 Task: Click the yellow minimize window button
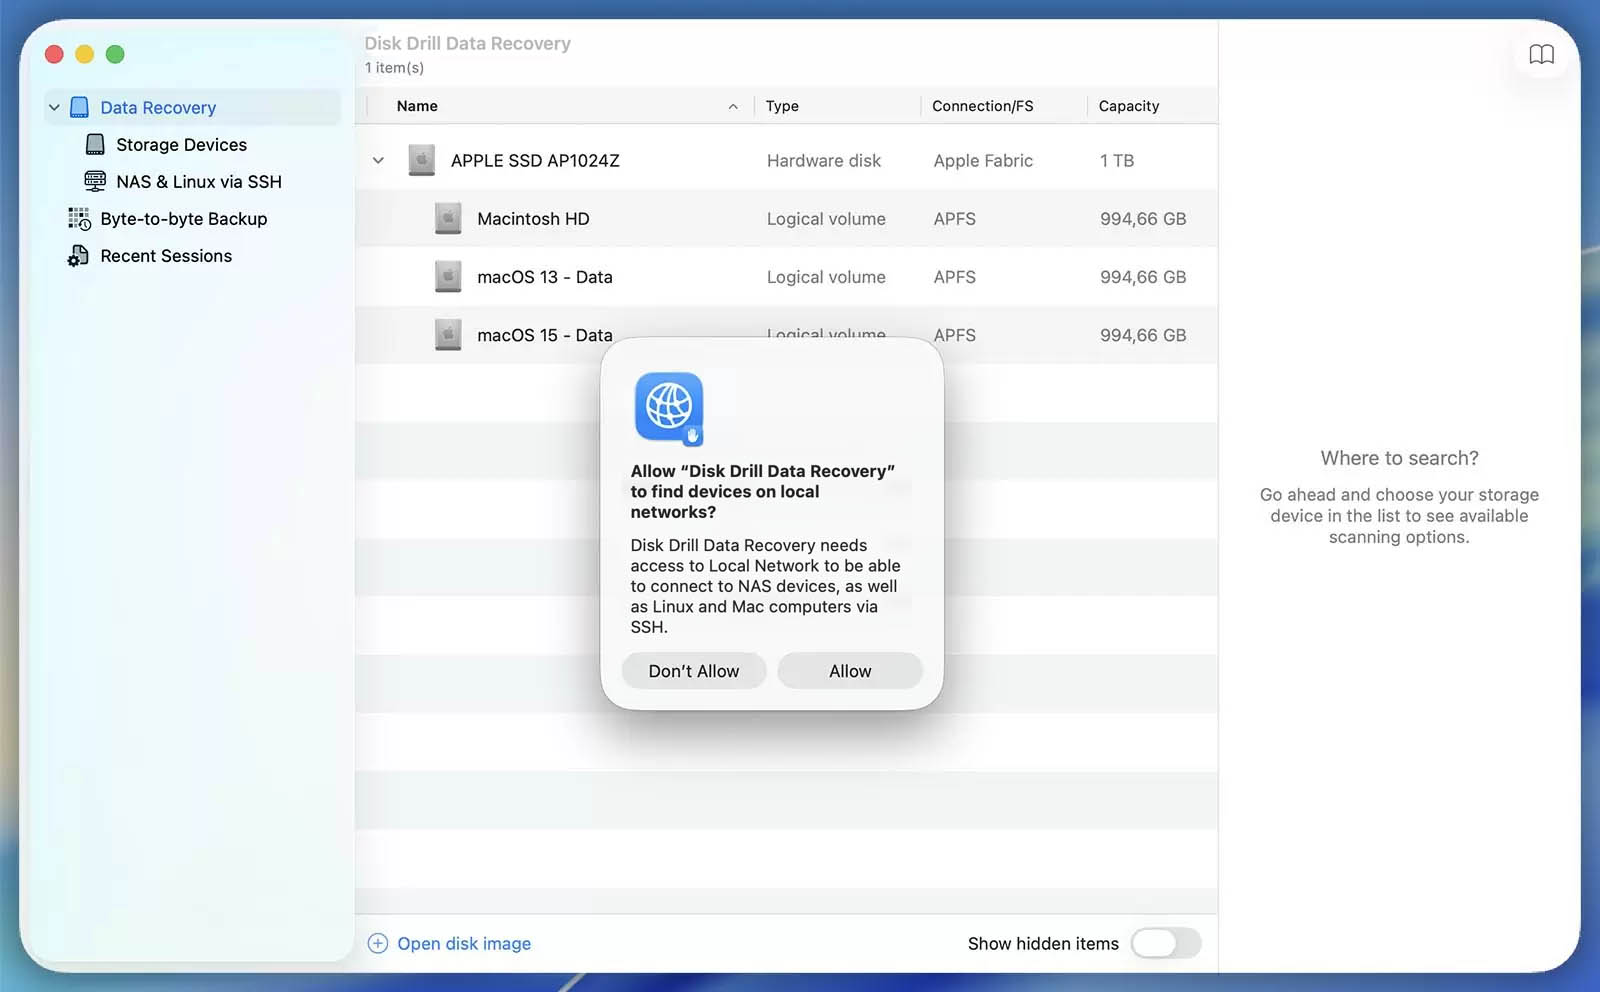pyautogui.click(x=85, y=54)
